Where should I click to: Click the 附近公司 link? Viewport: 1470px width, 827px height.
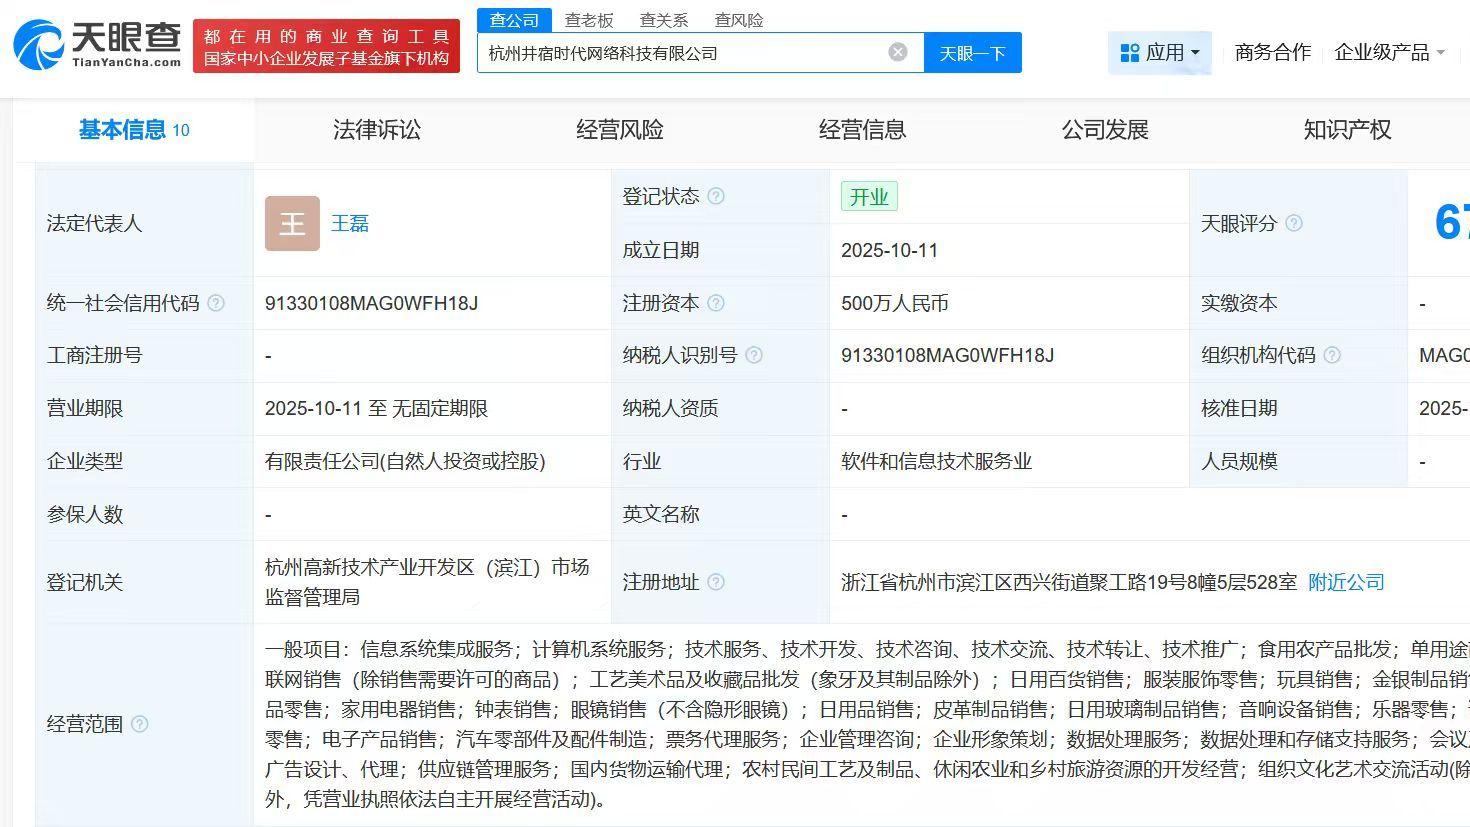click(1346, 582)
